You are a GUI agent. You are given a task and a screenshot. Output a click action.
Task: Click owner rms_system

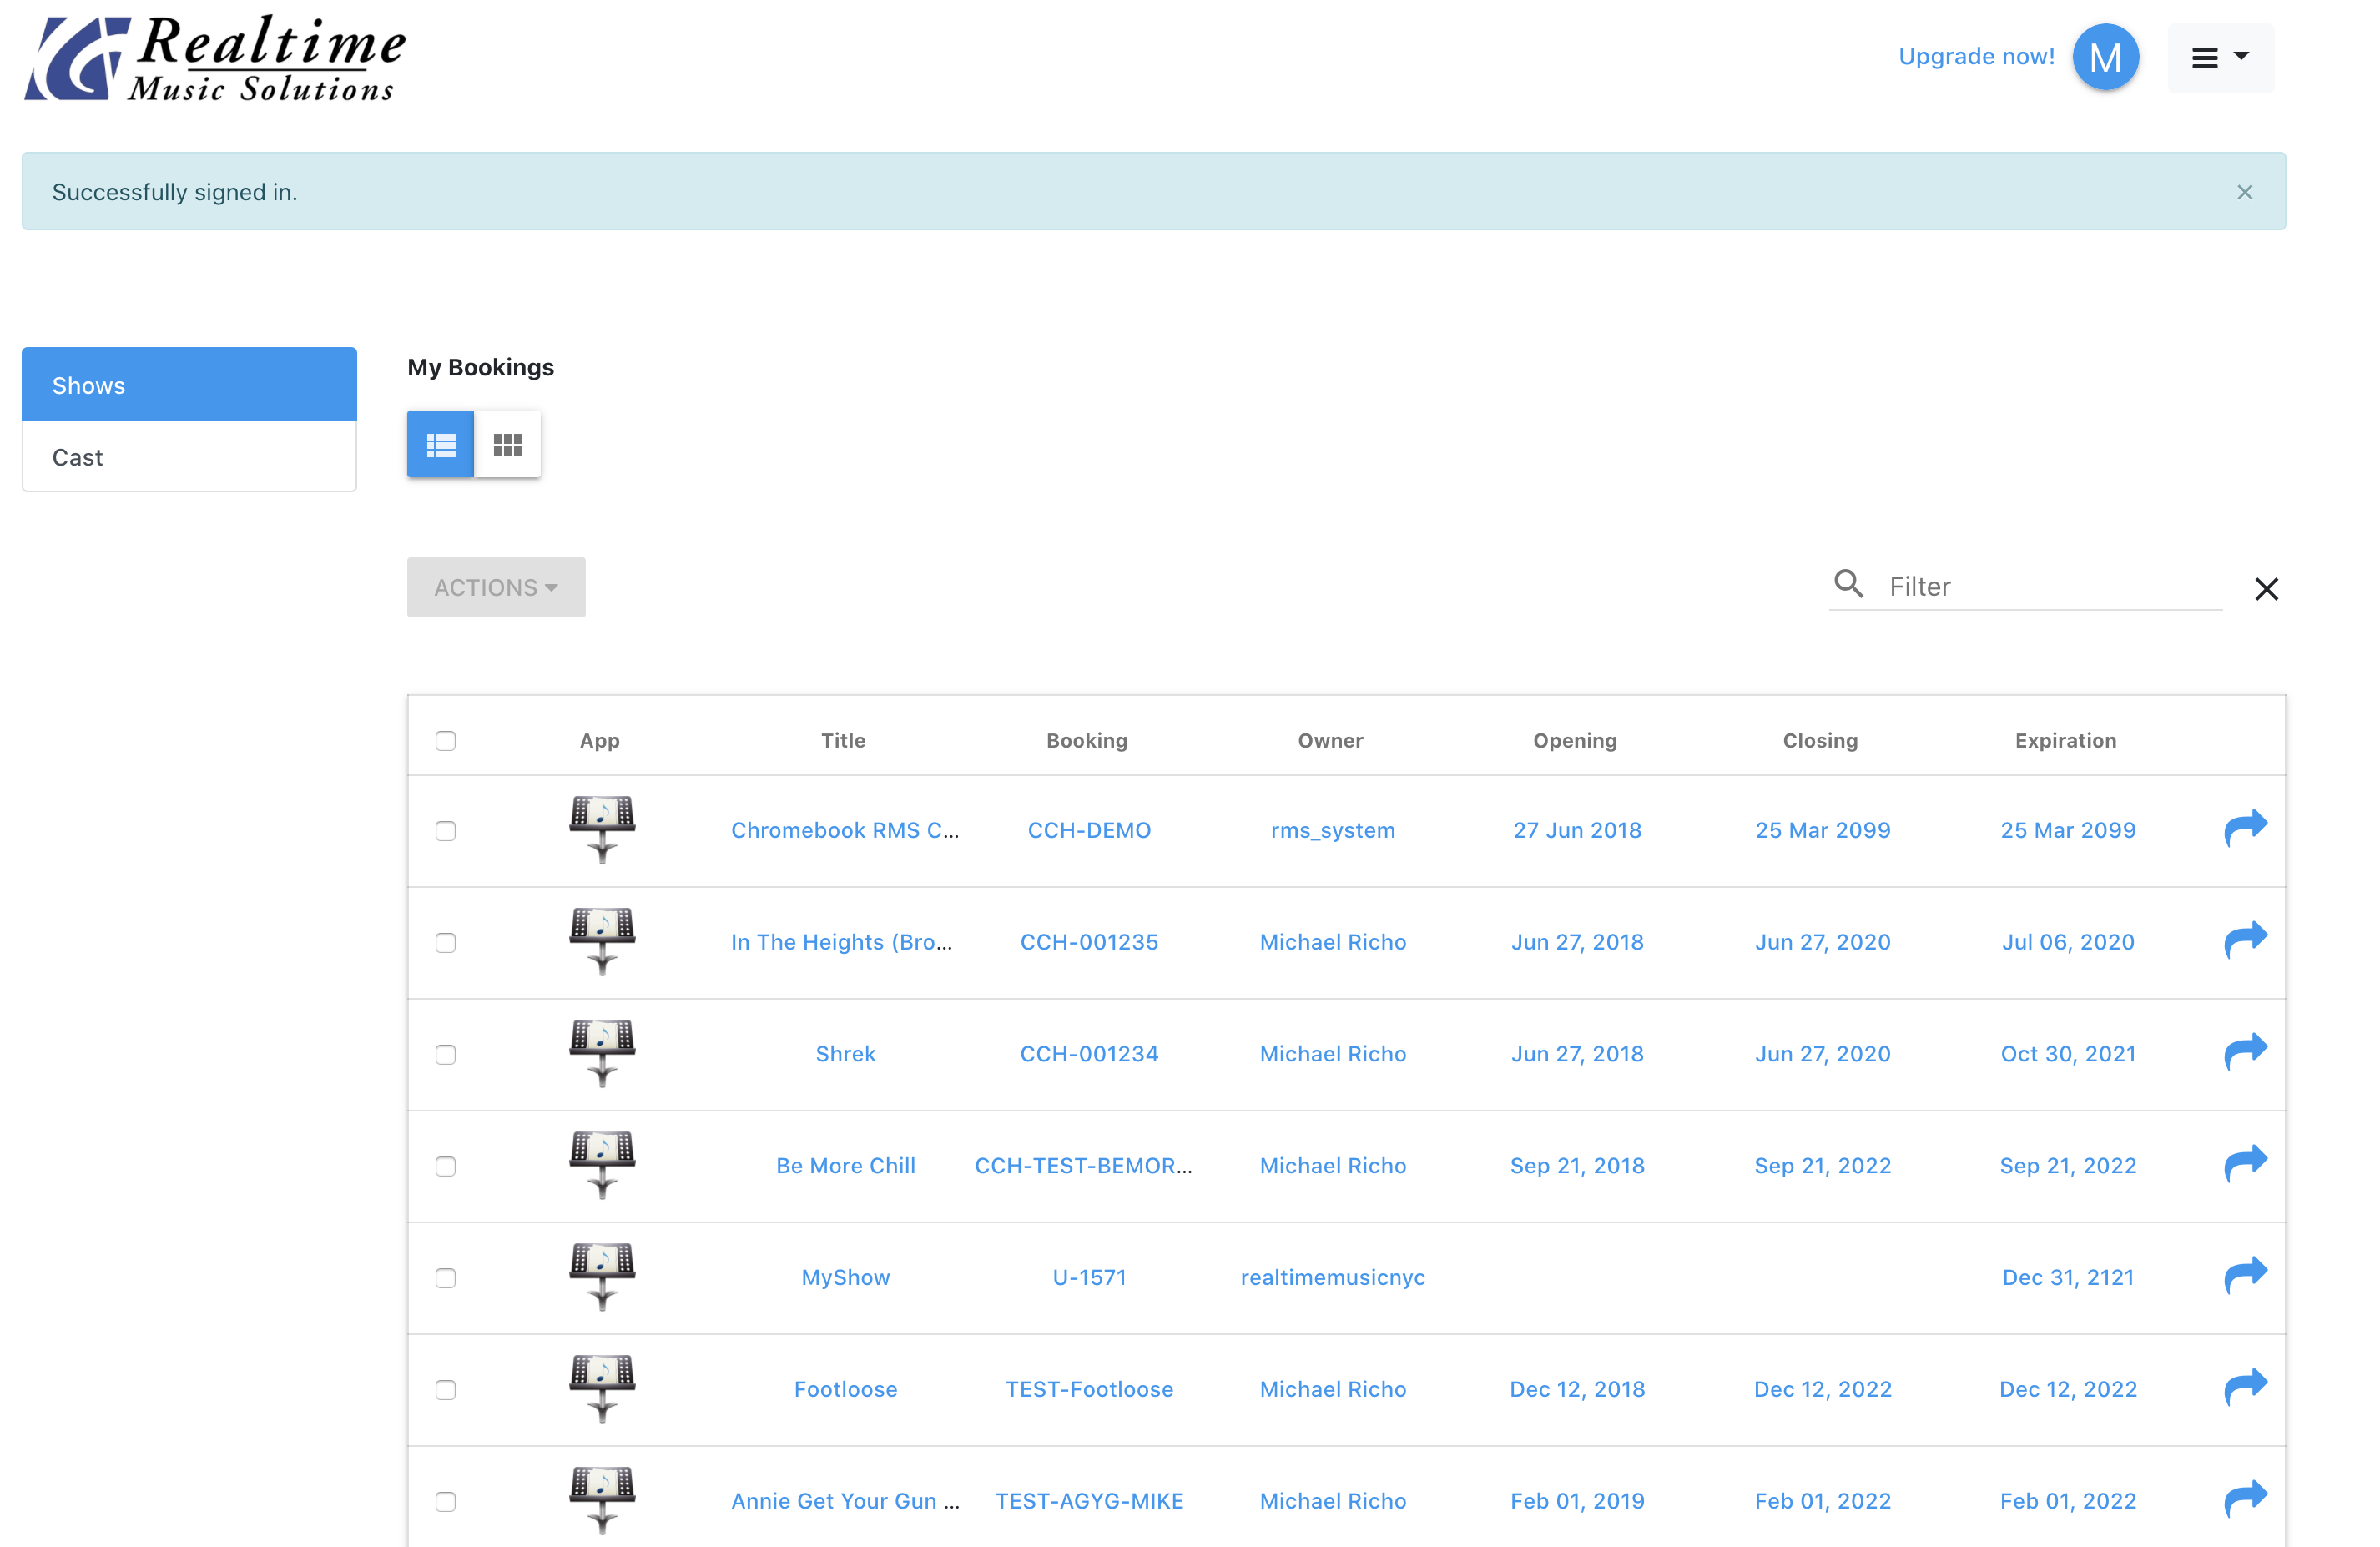(1332, 830)
